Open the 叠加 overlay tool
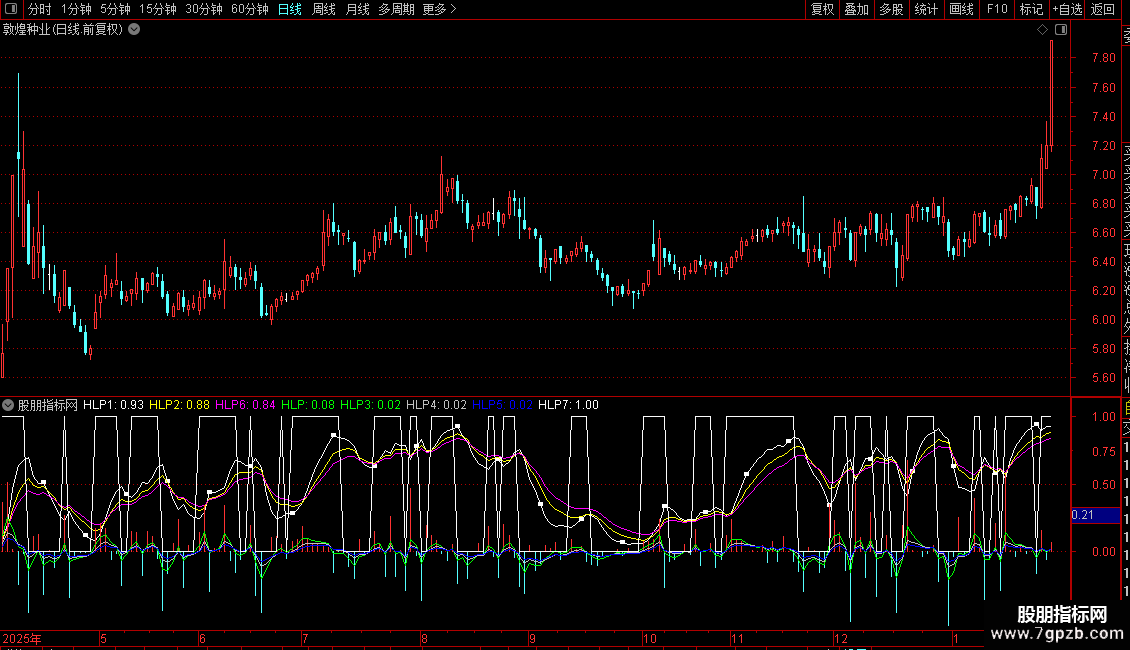 [x=856, y=9]
